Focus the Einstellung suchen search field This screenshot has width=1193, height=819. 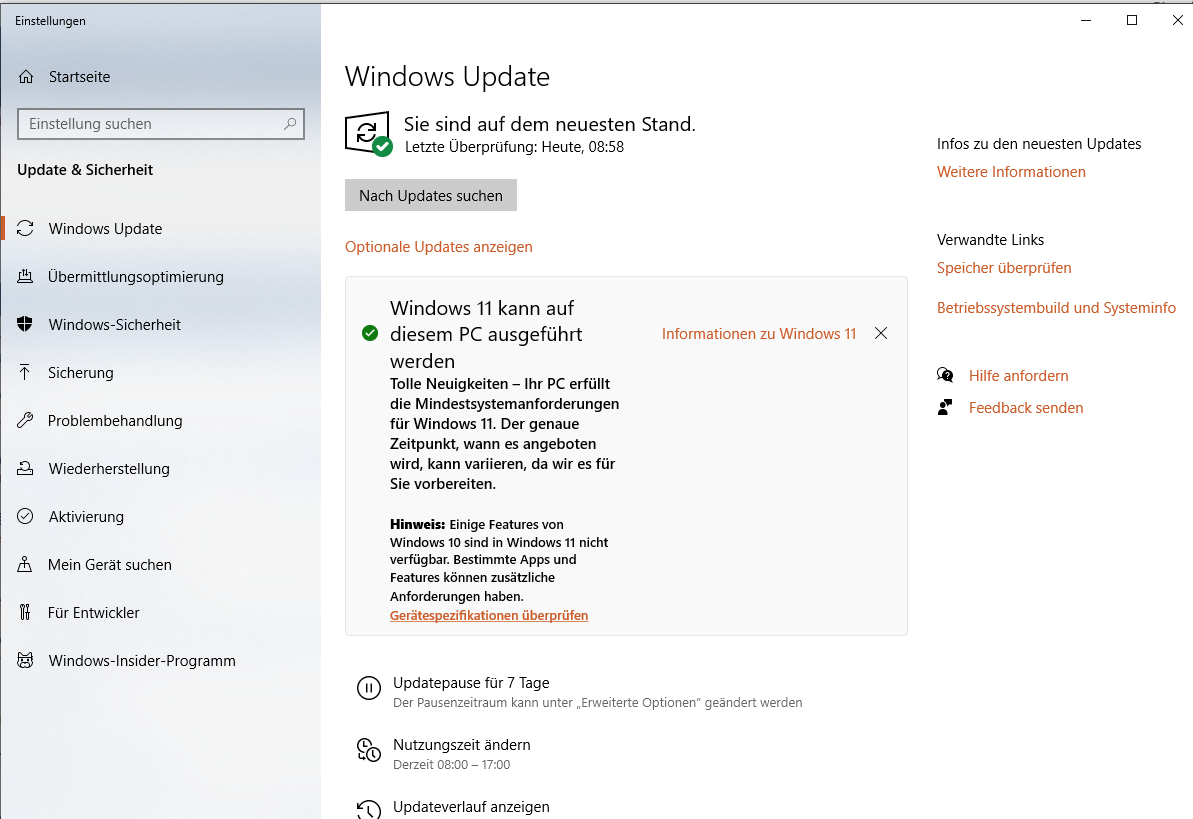pos(161,123)
